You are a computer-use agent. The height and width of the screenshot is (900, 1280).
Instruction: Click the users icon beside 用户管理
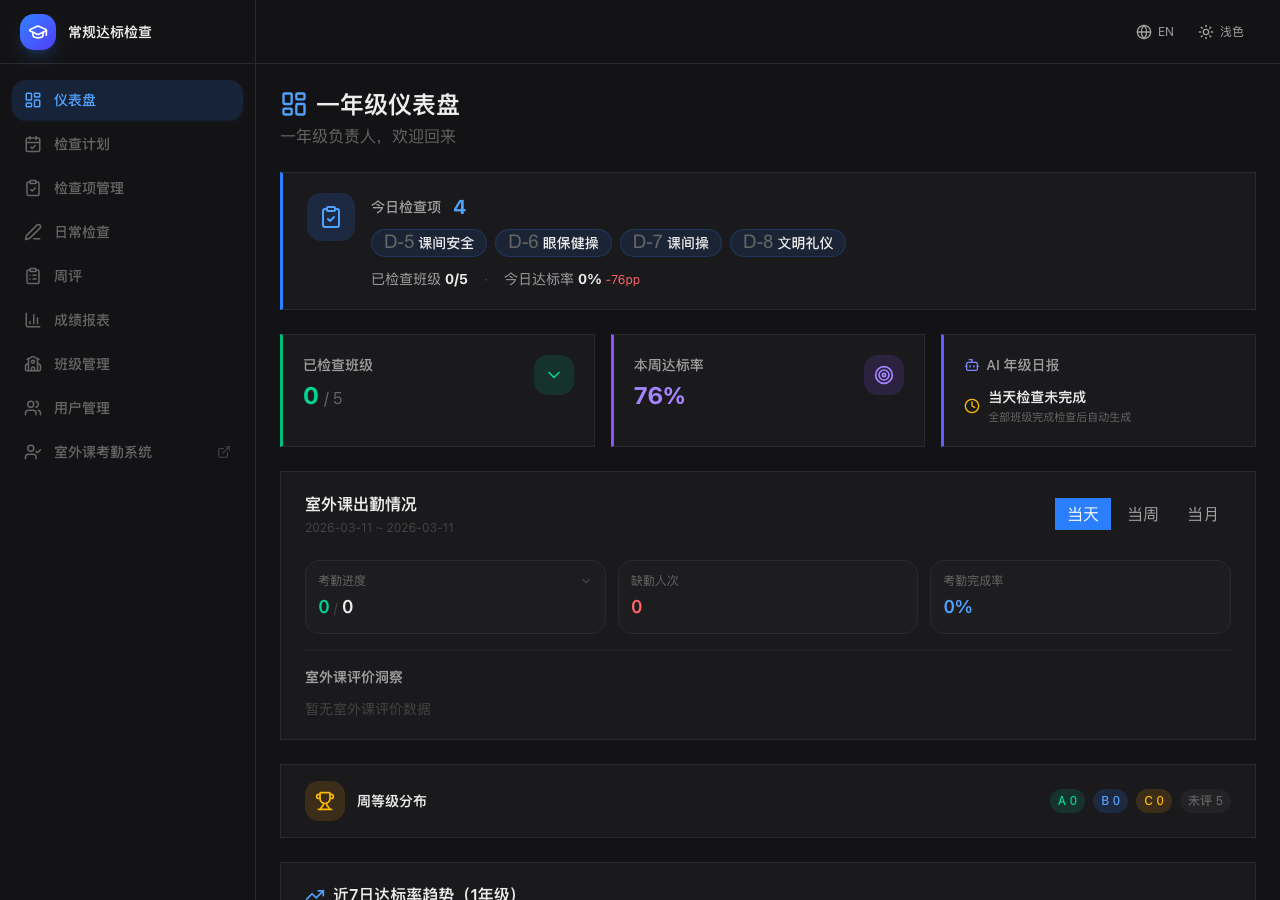tap(33, 408)
